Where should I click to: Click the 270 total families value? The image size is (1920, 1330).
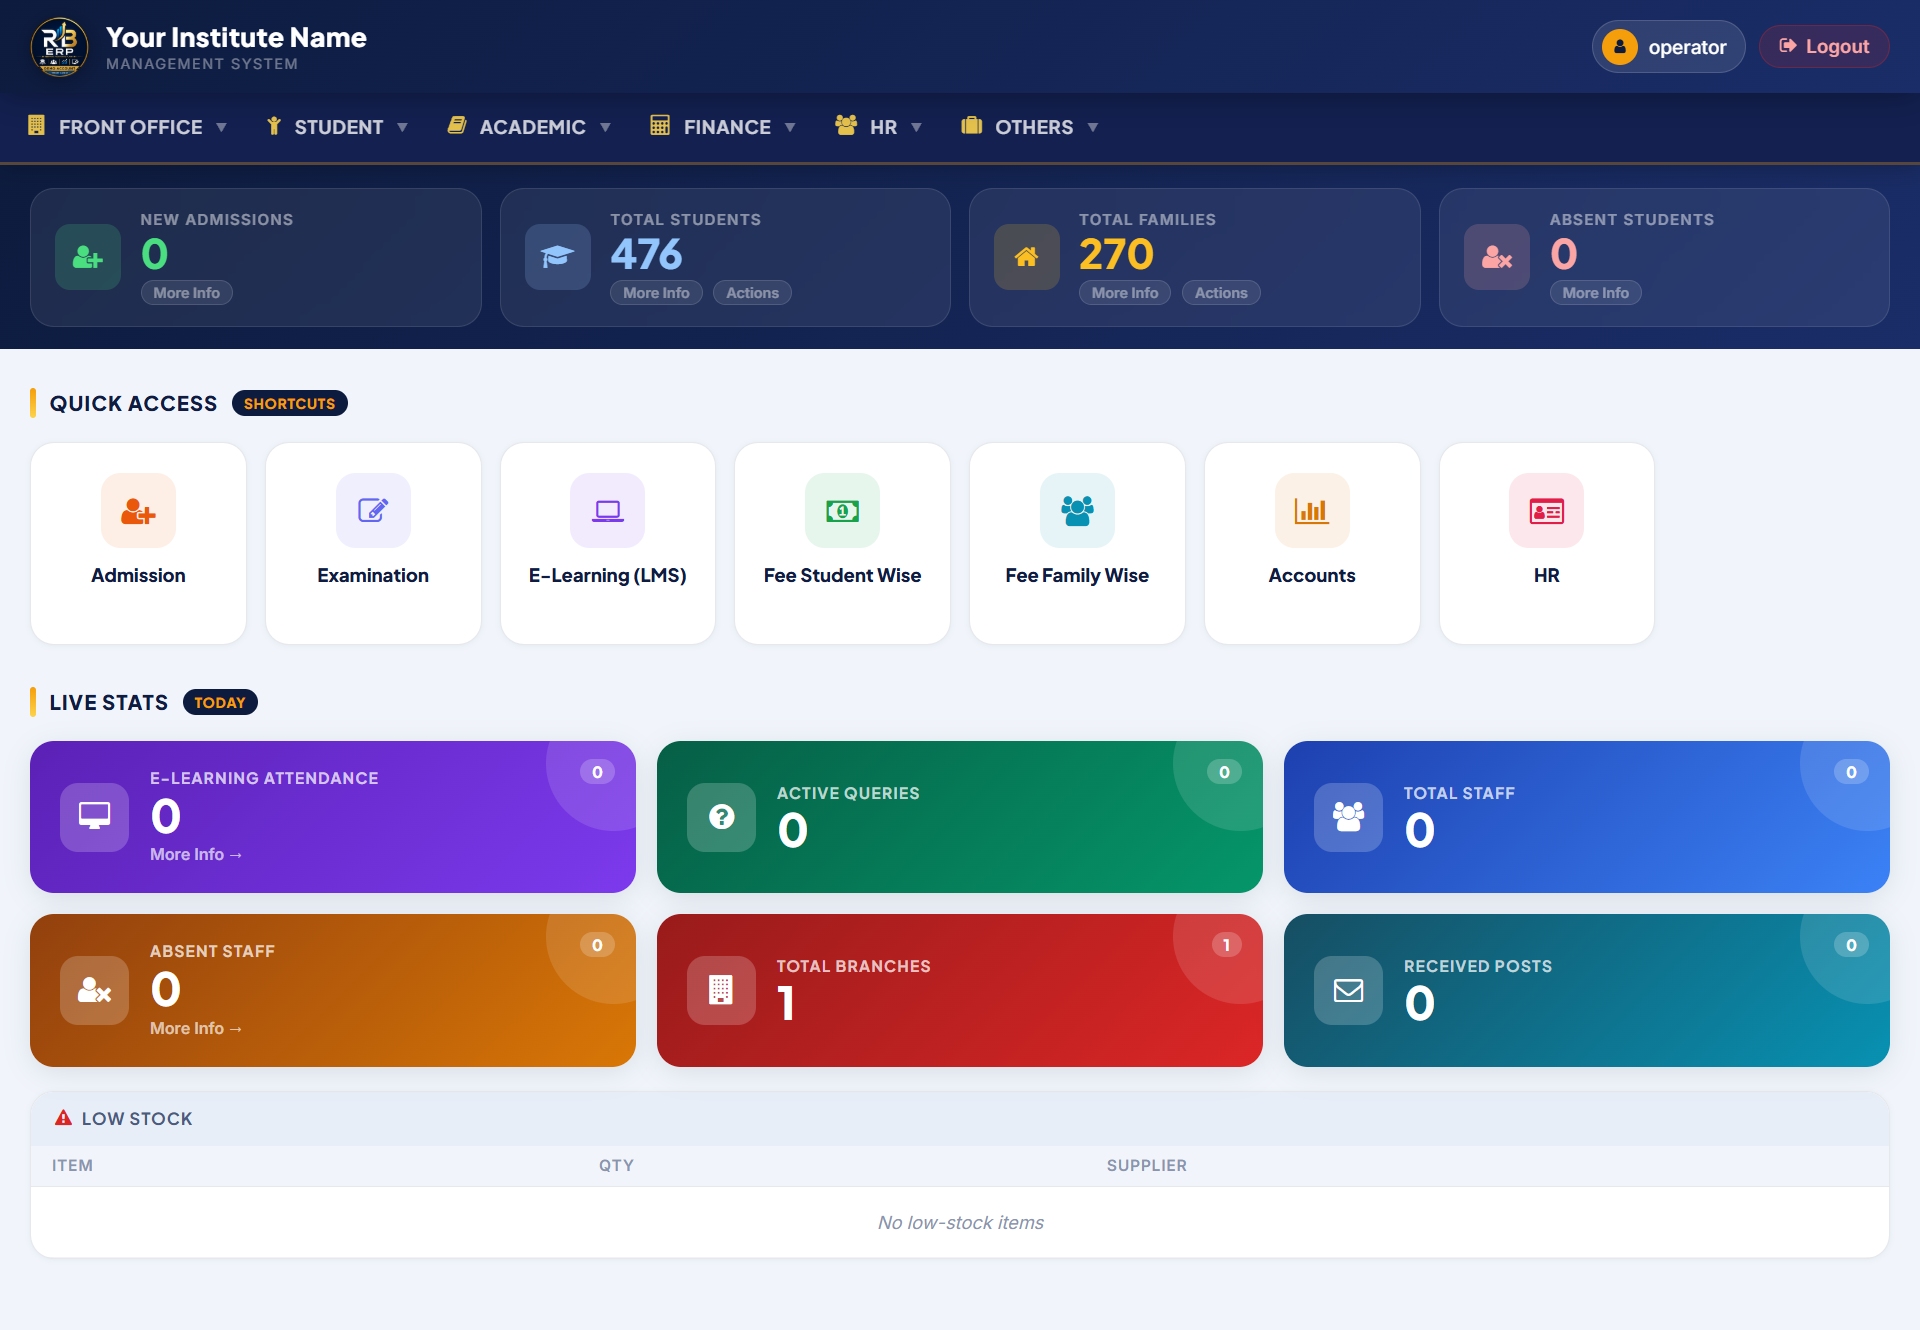[x=1116, y=254]
